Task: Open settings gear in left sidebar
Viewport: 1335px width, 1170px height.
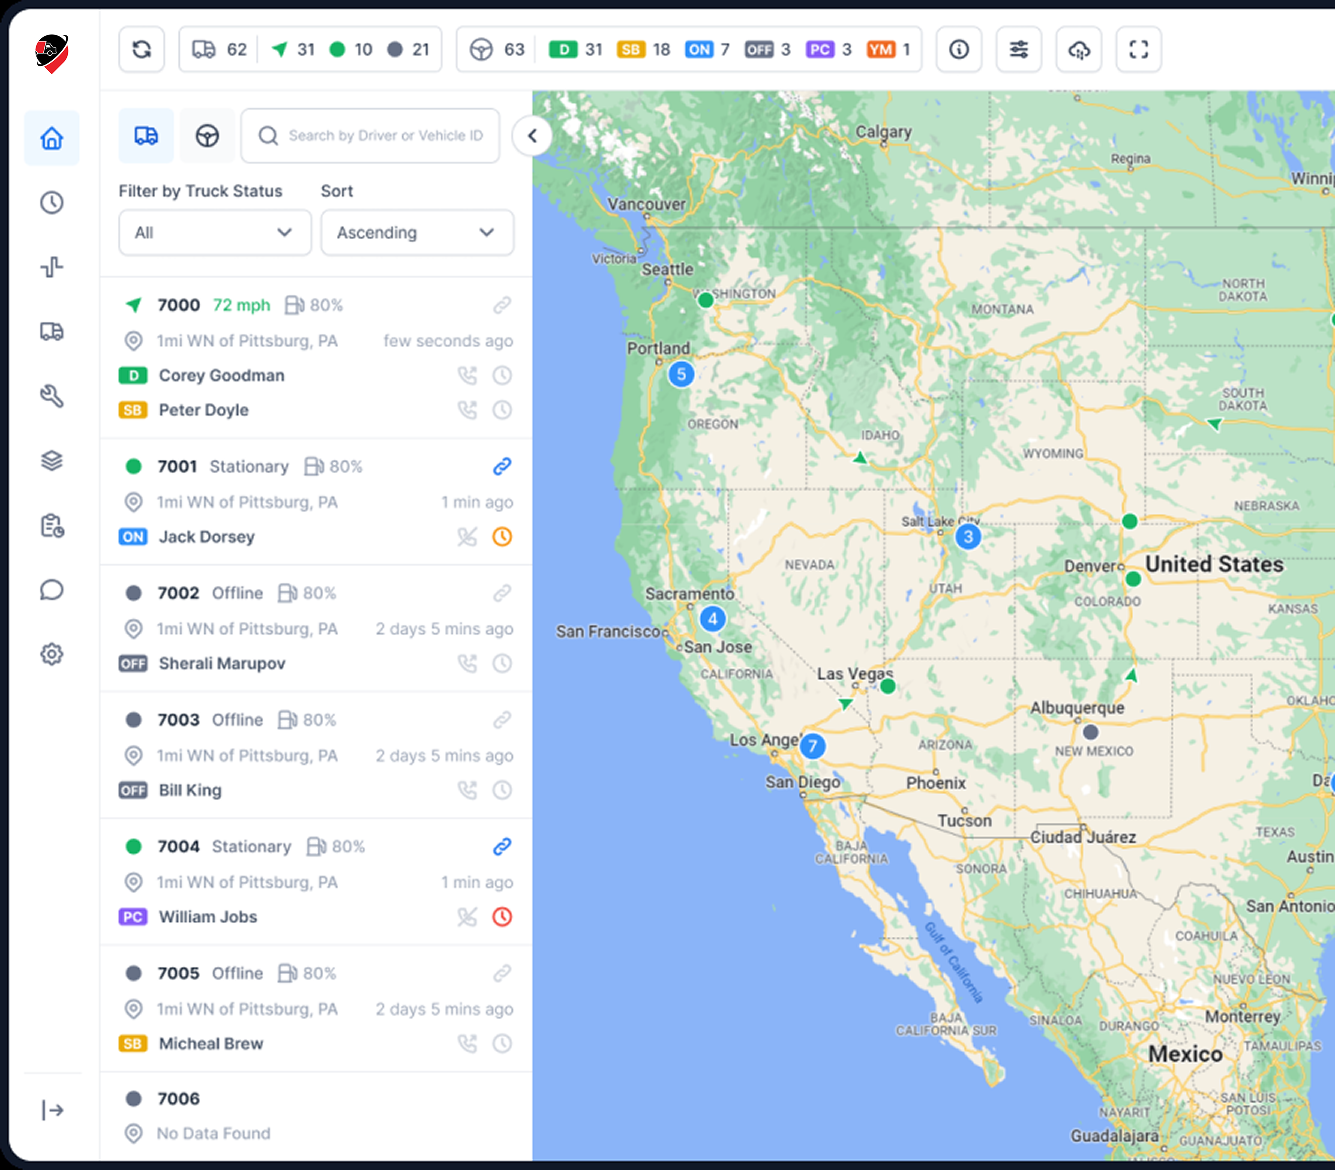Action: (x=52, y=654)
